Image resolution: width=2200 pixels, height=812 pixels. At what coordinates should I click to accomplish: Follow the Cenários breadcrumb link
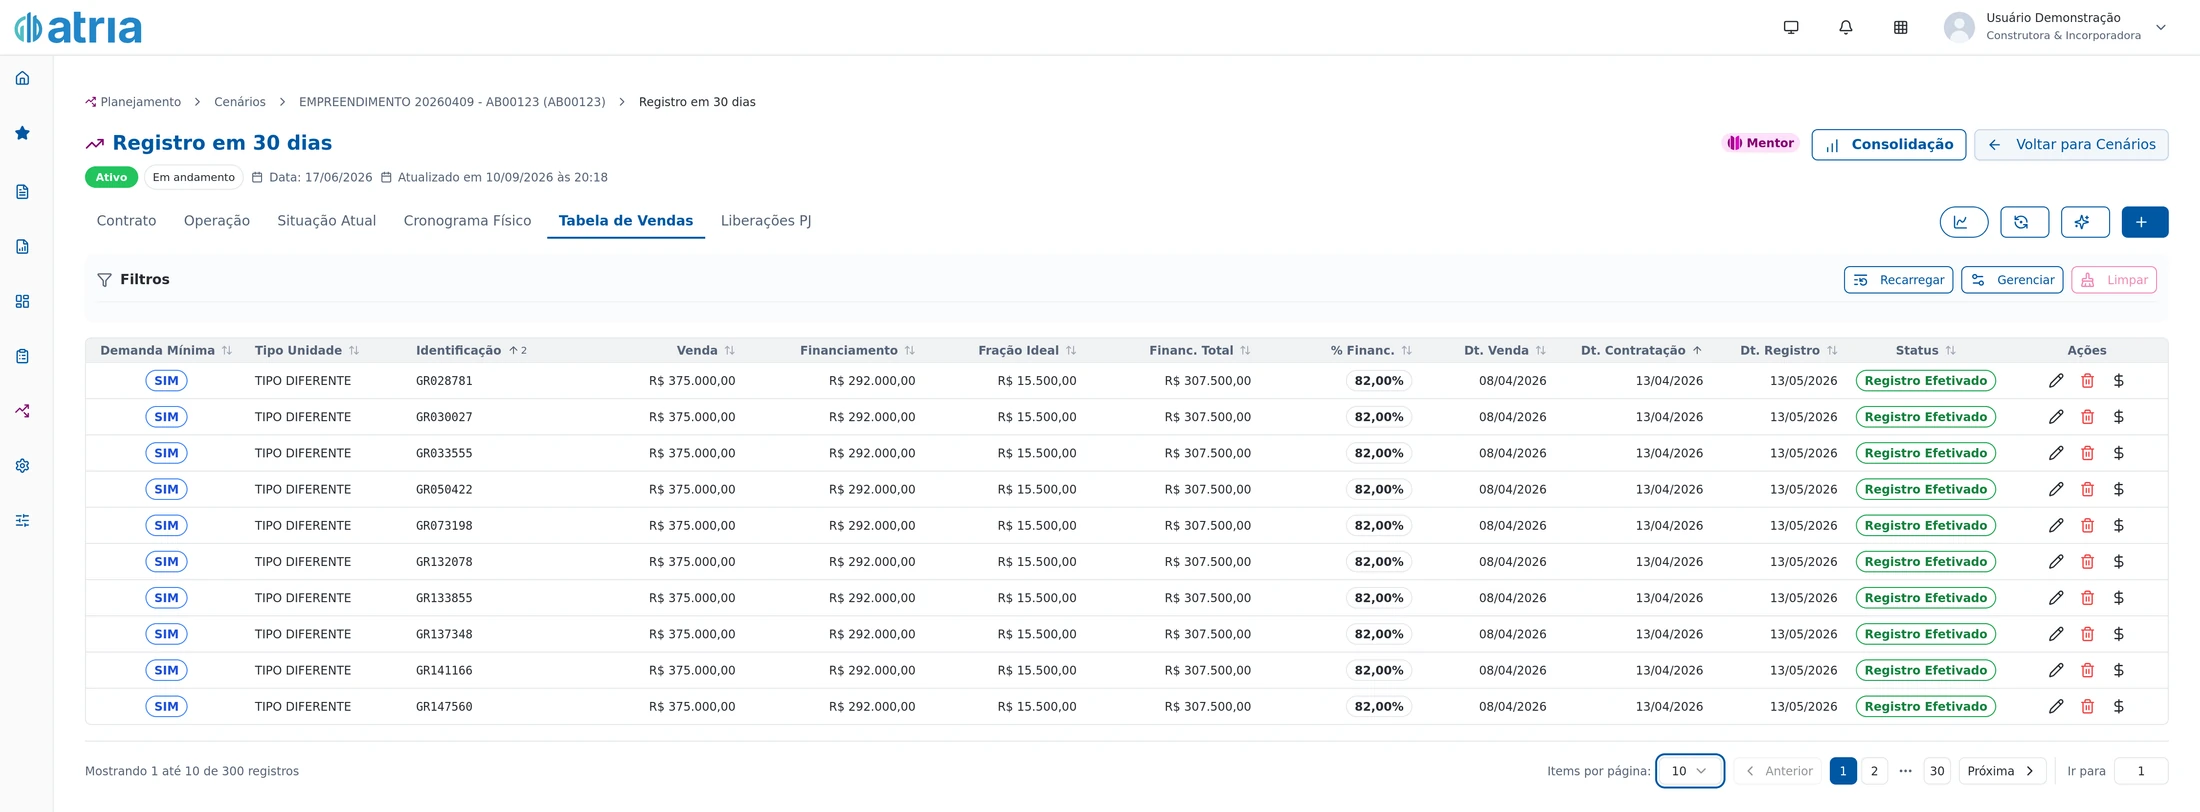tap(240, 102)
